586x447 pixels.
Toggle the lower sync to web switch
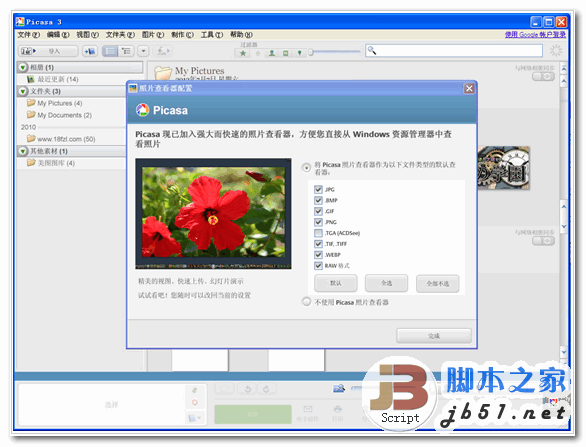click(x=543, y=241)
